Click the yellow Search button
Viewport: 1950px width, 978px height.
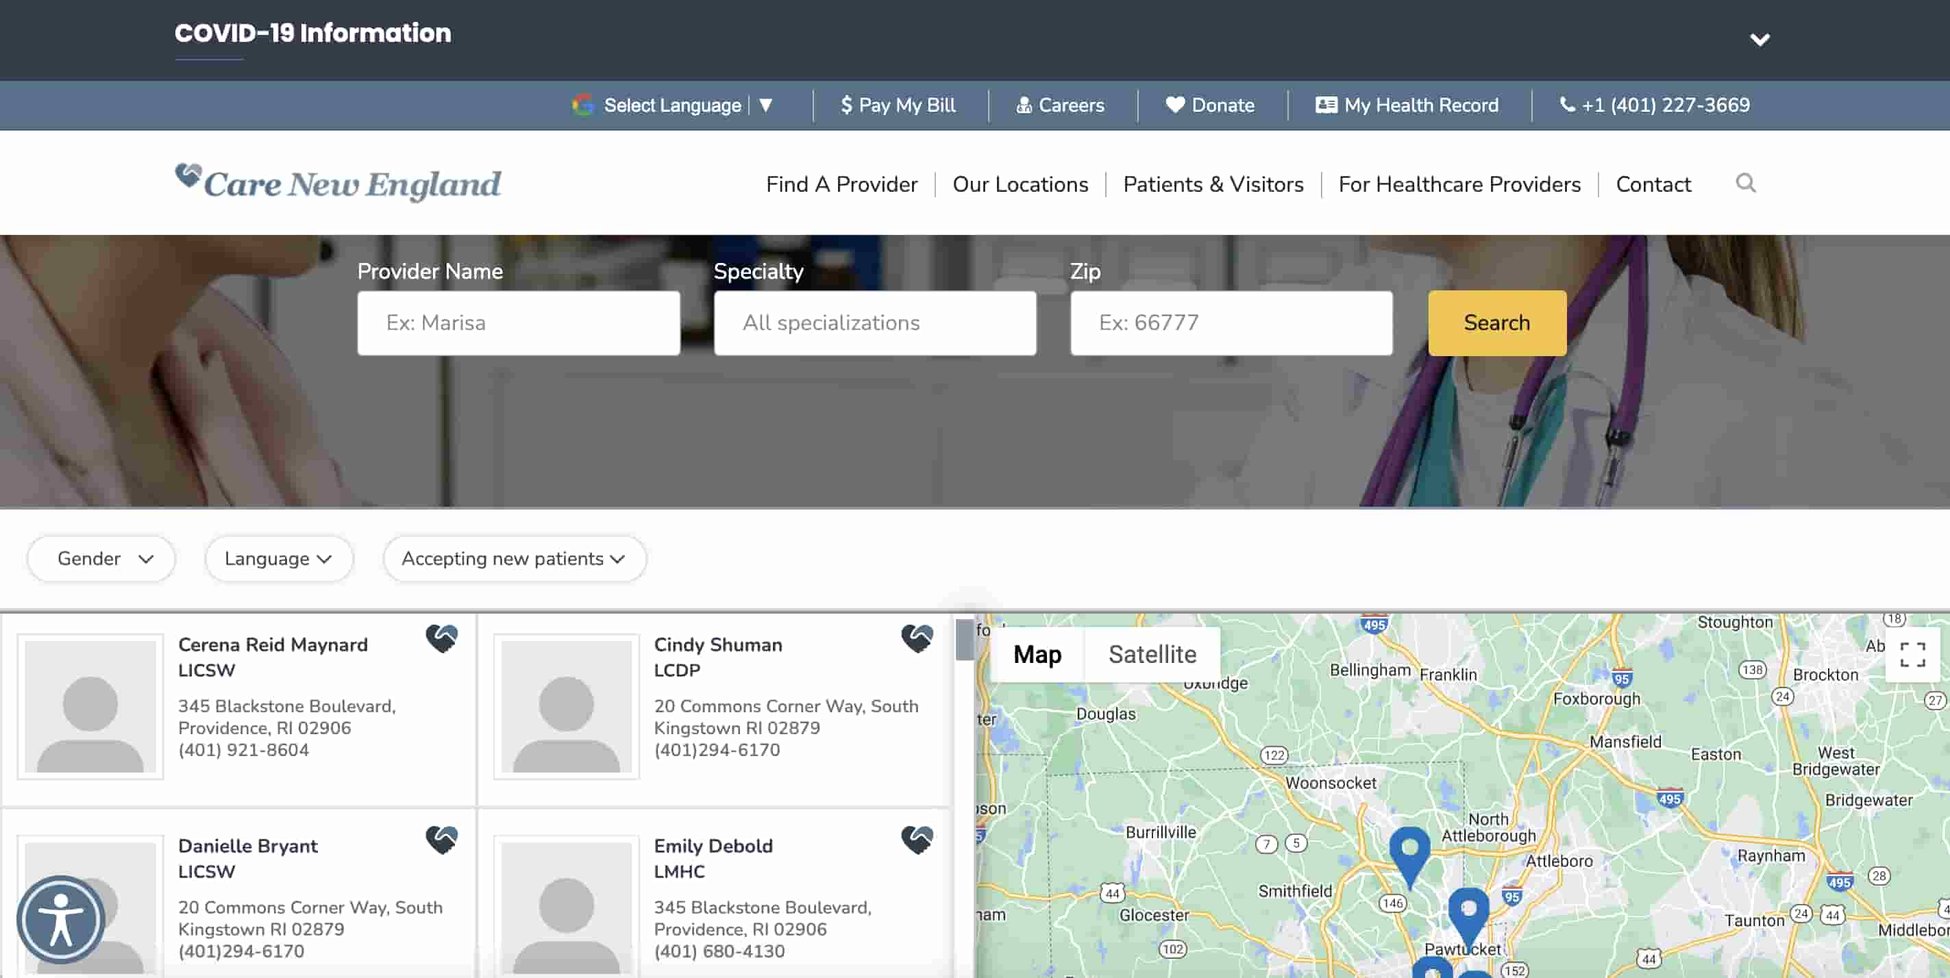(1497, 323)
